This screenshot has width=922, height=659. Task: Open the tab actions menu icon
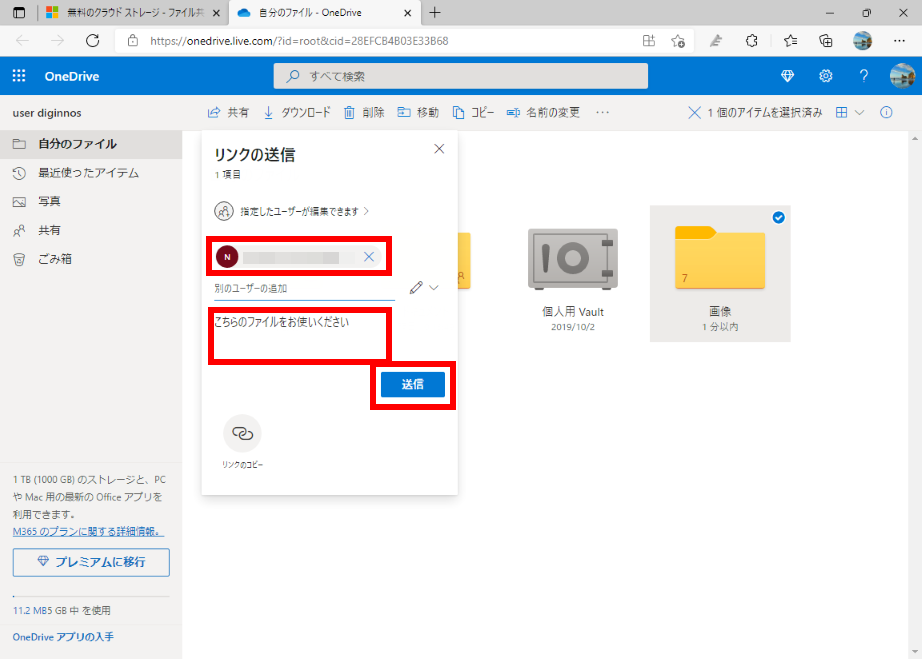[x=19, y=12]
